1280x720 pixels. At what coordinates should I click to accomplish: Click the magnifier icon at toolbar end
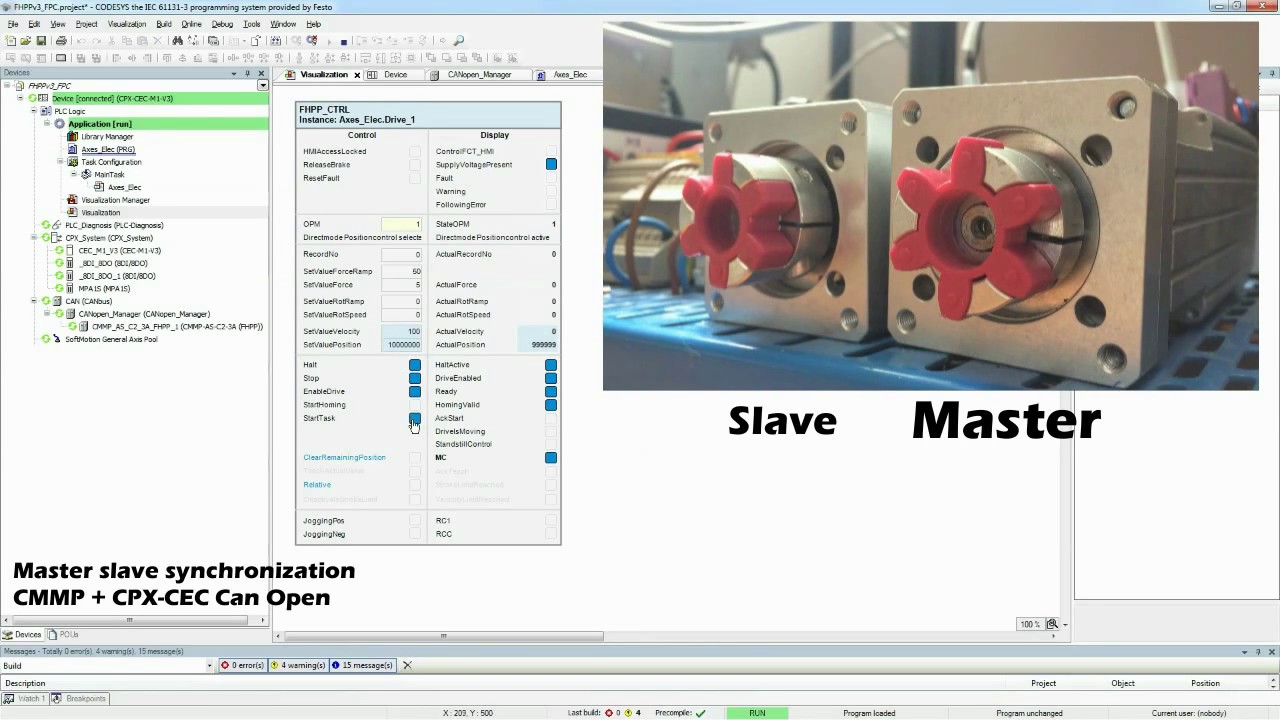click(459, 41)
